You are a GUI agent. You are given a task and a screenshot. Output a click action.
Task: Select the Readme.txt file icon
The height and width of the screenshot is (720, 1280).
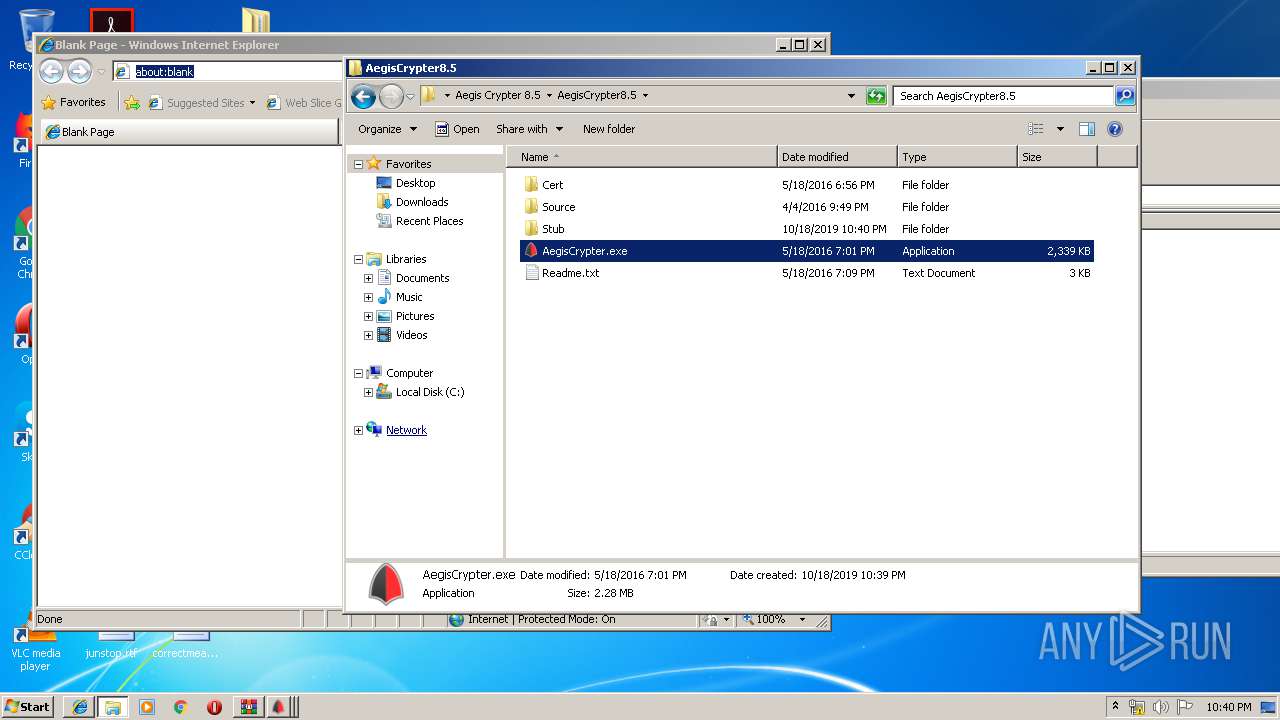pyautogui.click(x=531, y=273)
